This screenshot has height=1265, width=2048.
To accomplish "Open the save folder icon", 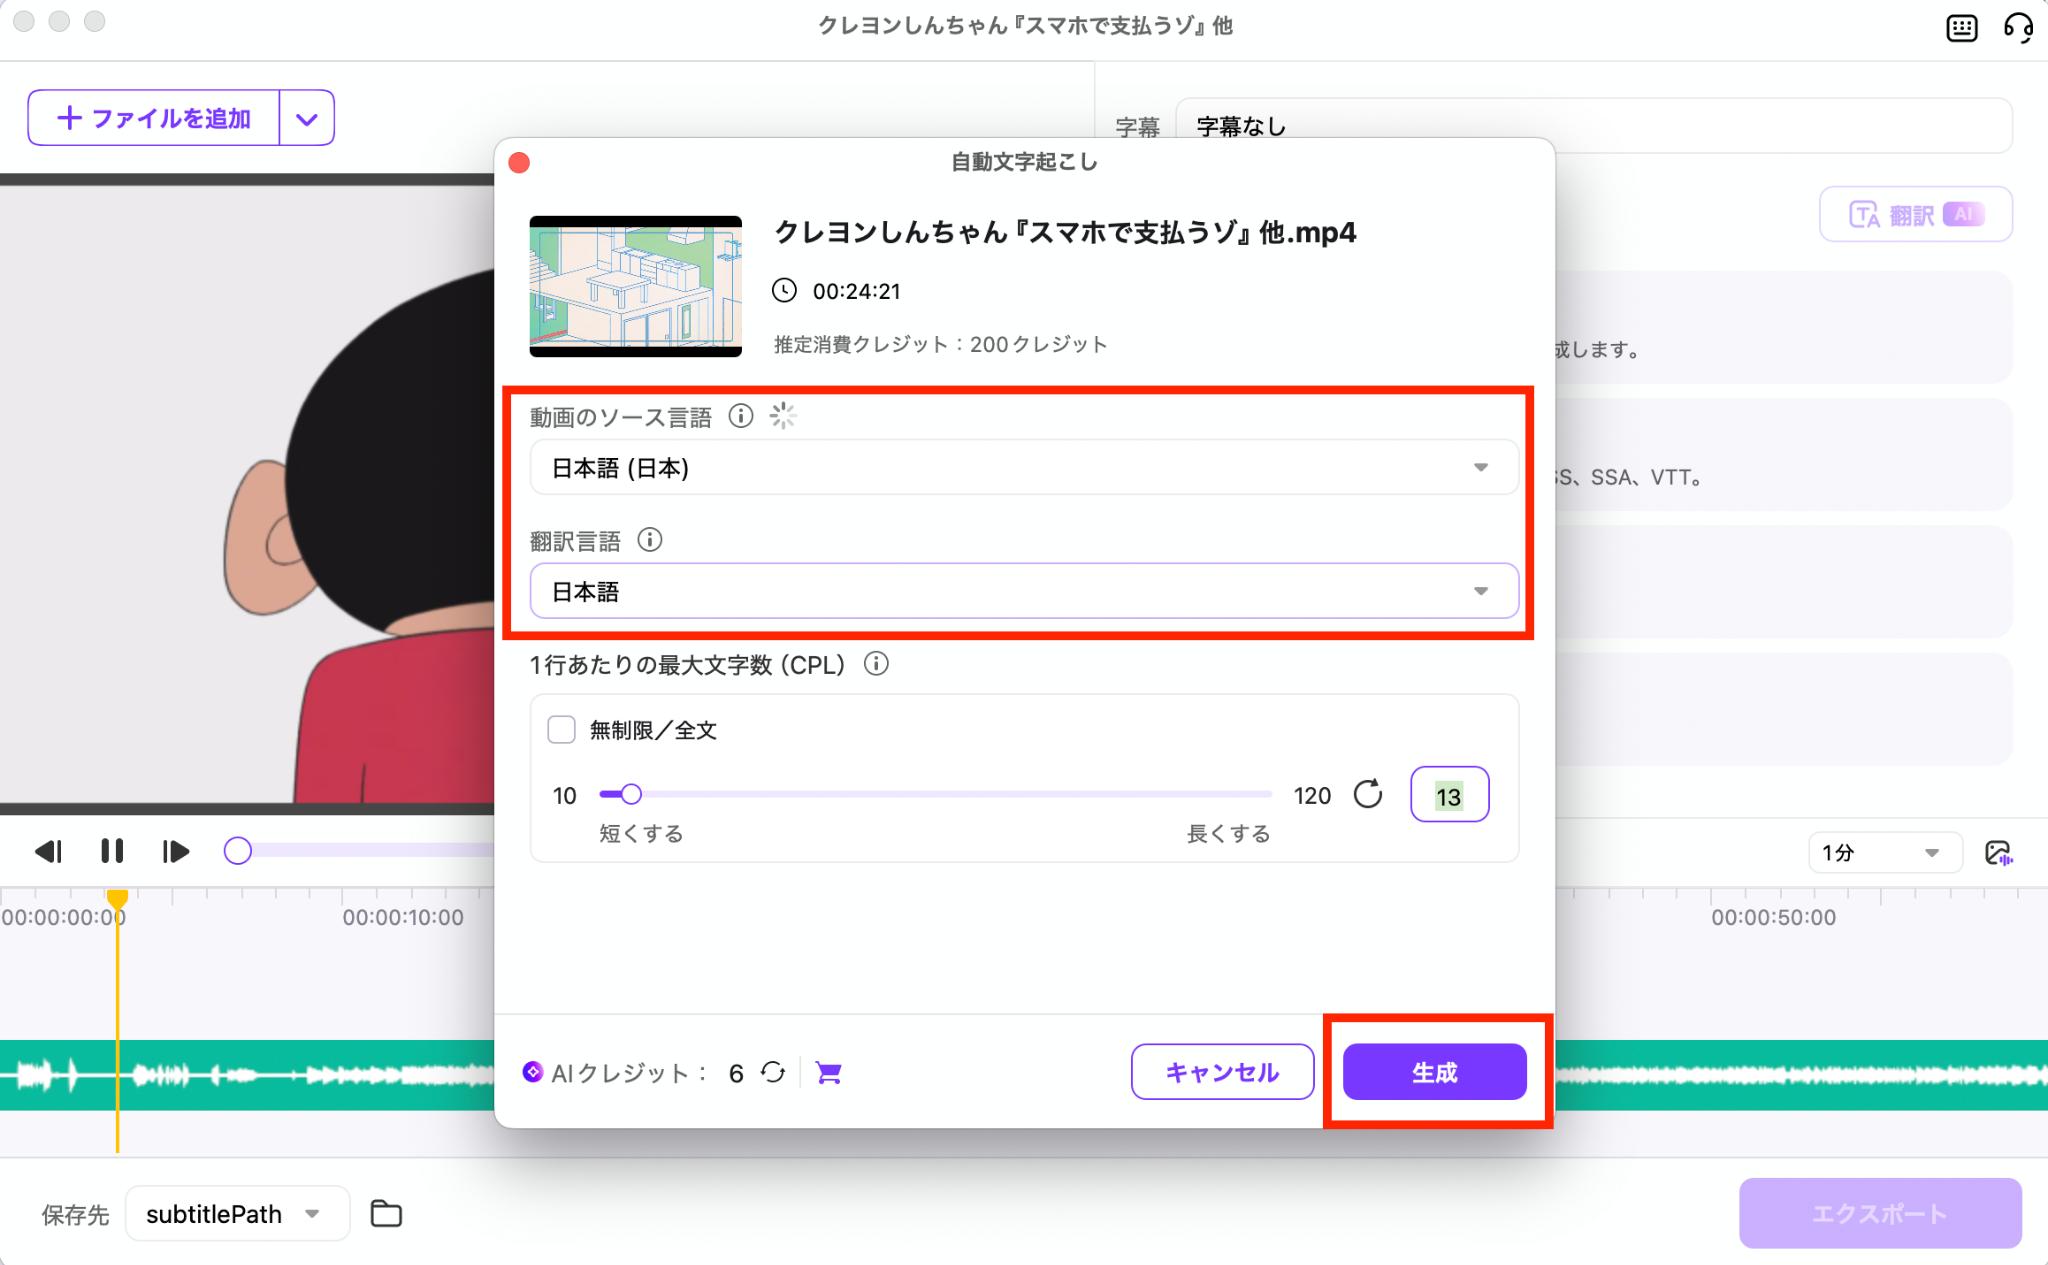I will (386, 1213).
